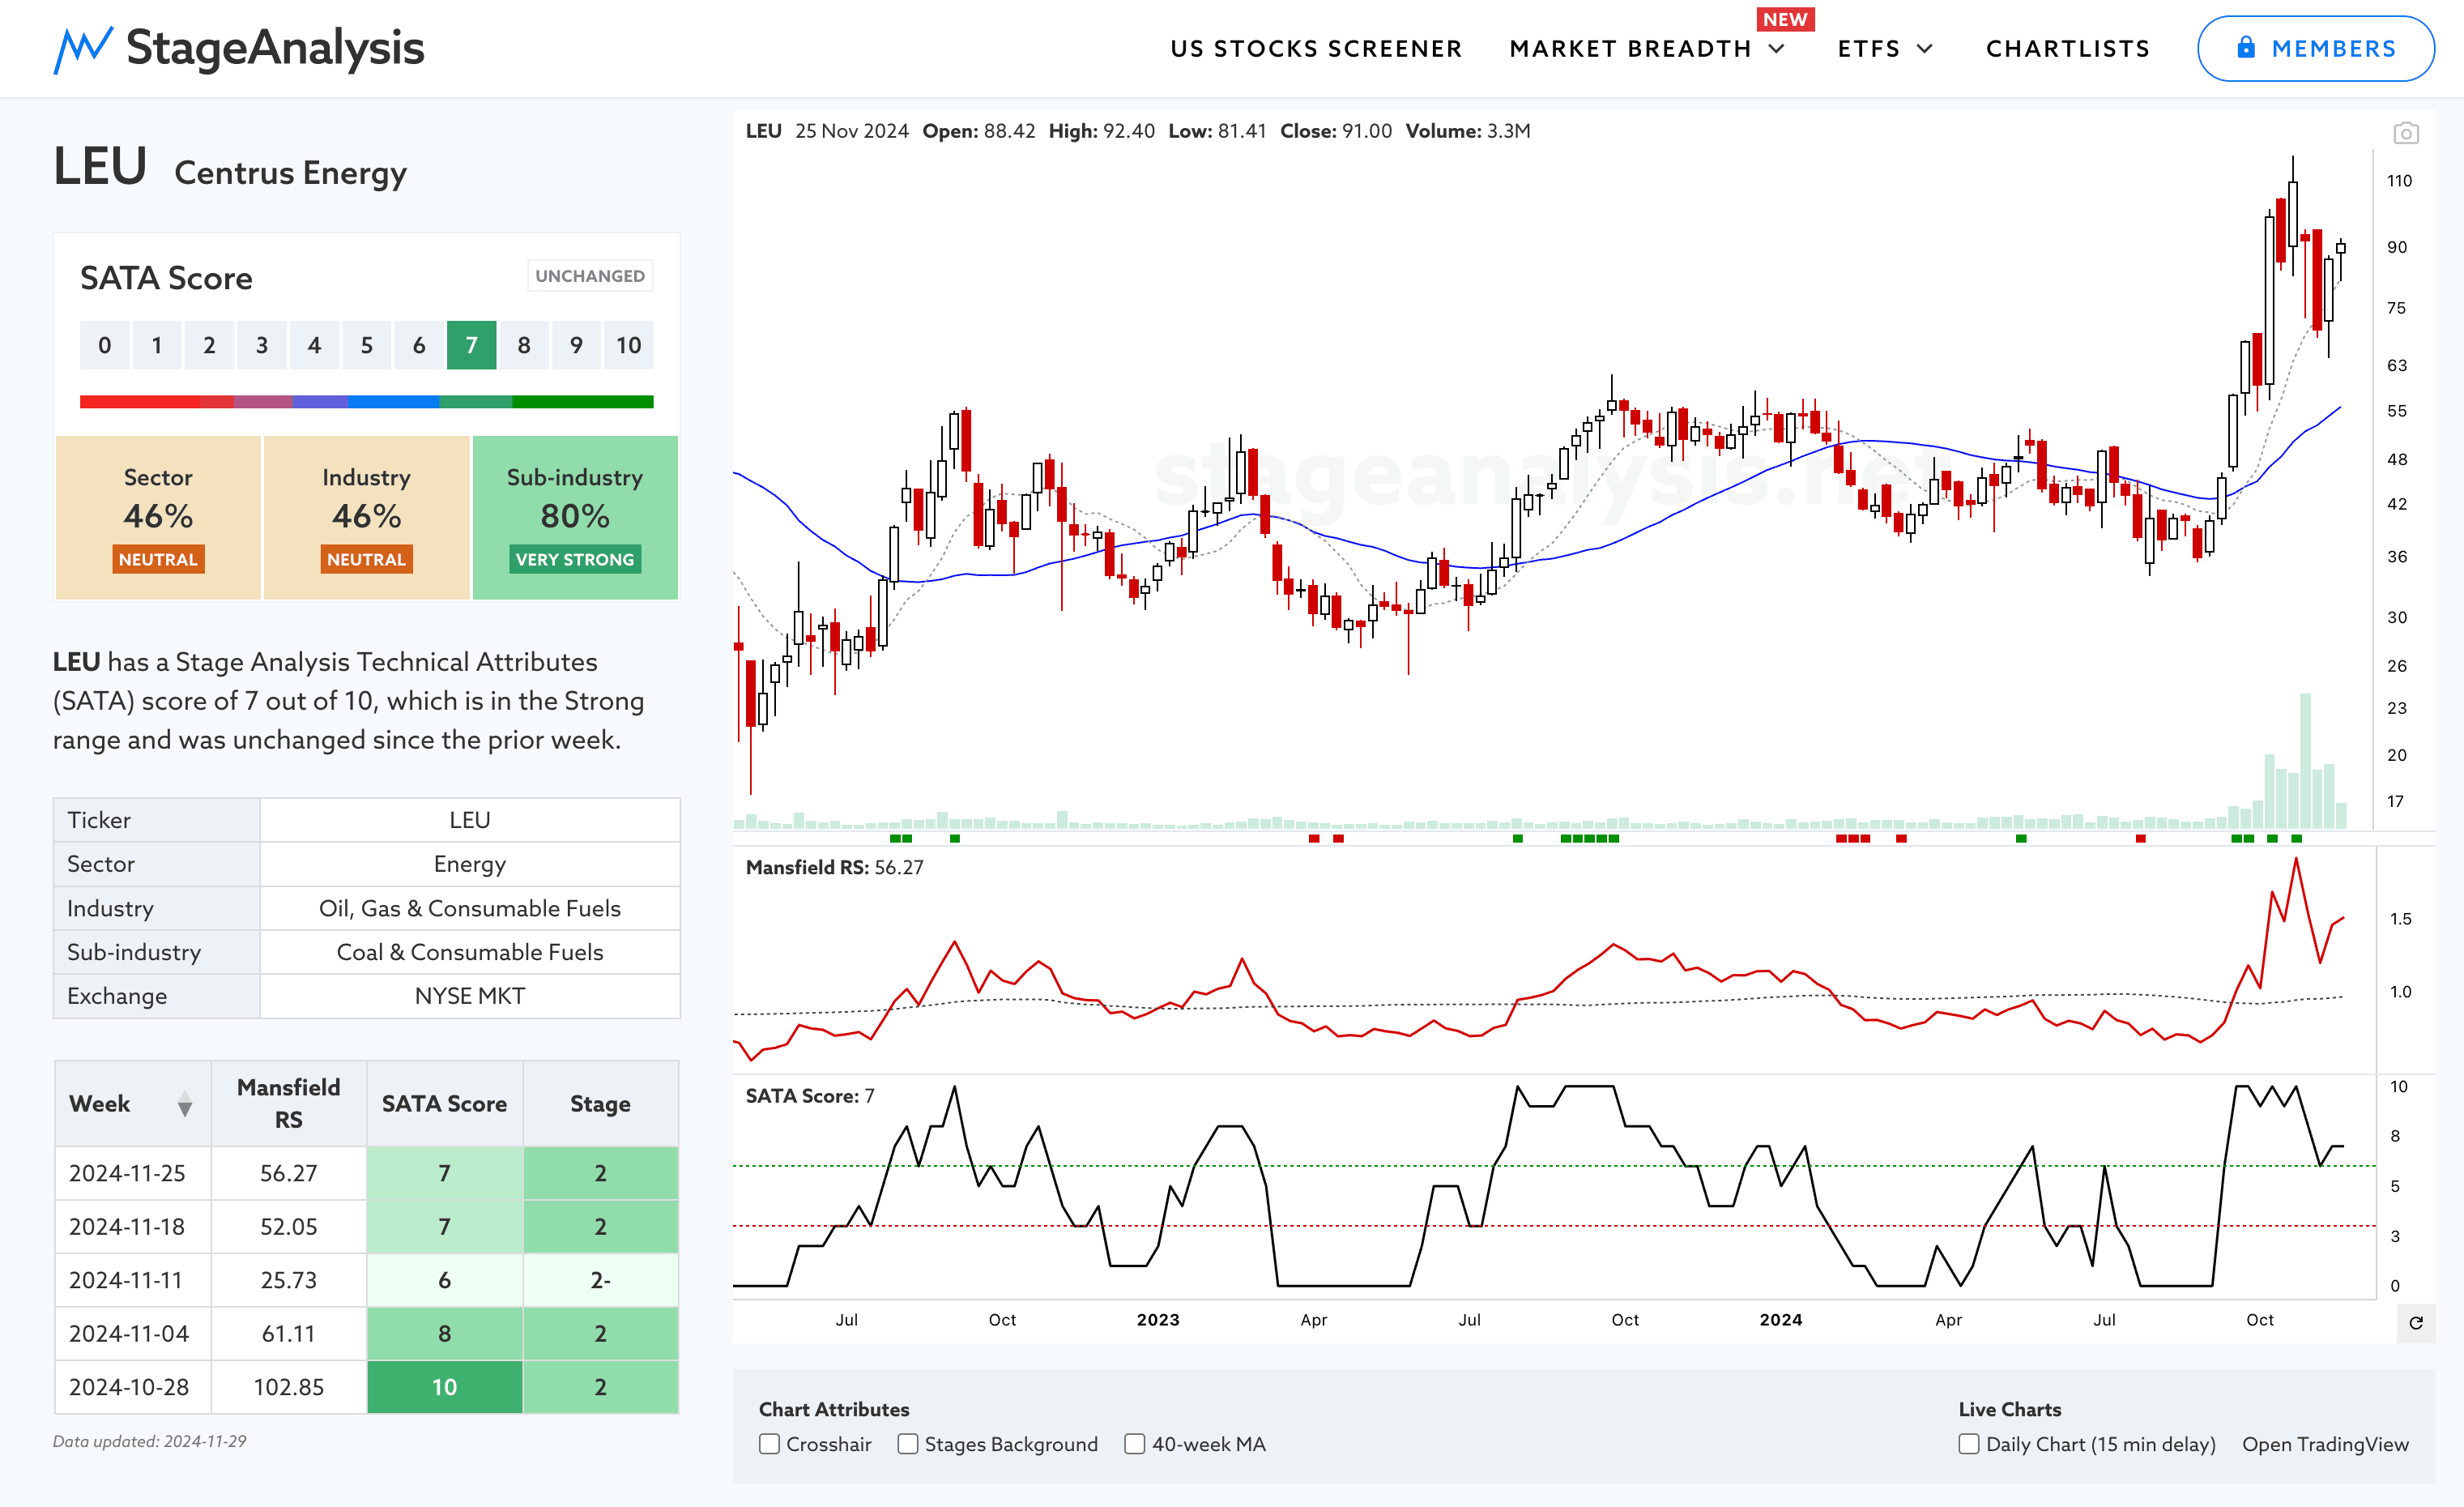Click the 2023 timeline axis label
Screen dimensions: 2464x1507
coord(1158,1320)
